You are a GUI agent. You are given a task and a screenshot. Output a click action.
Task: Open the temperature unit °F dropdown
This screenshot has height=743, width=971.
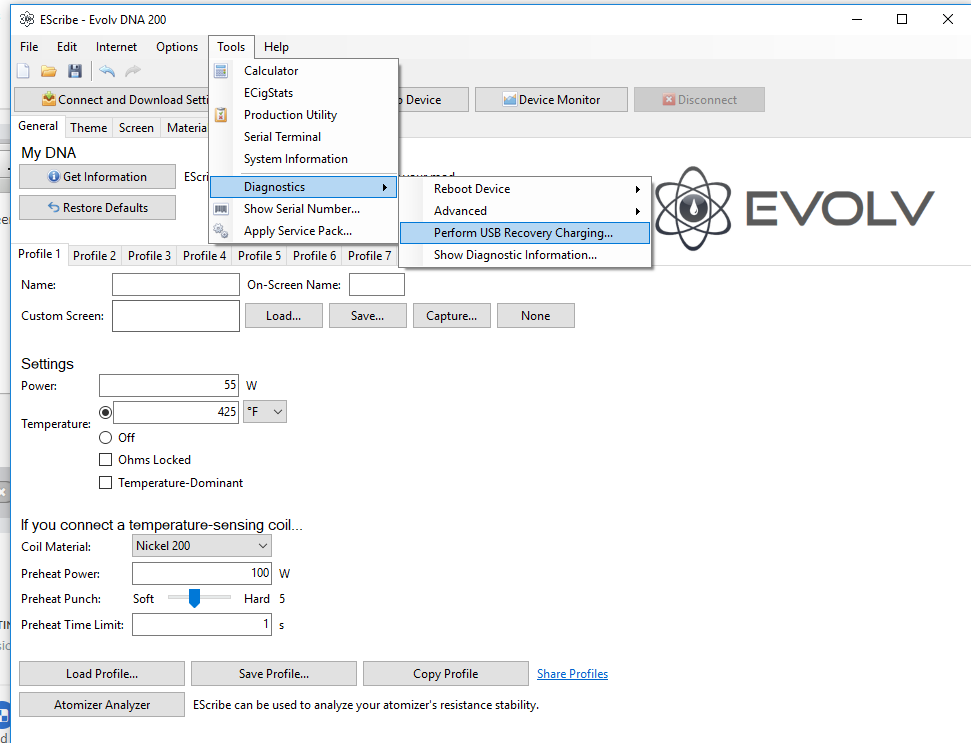point(265,412)
